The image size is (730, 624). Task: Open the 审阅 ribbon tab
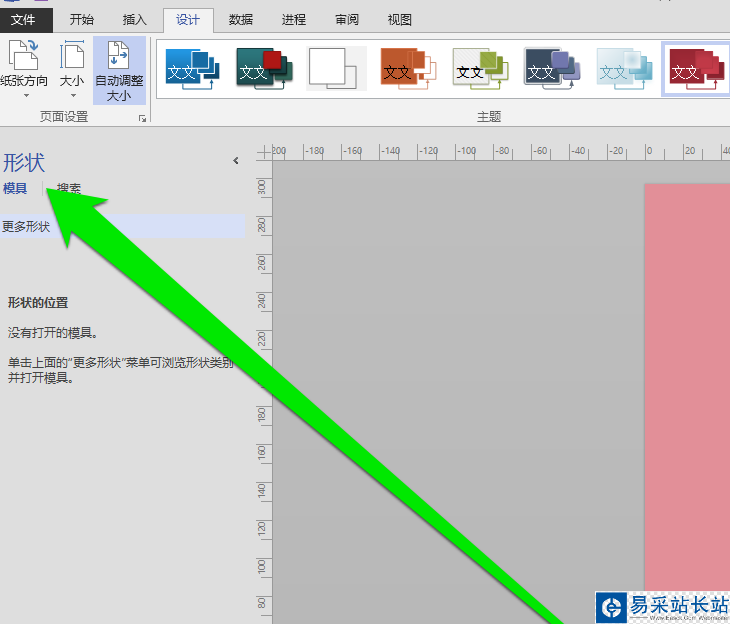(347, 20)
